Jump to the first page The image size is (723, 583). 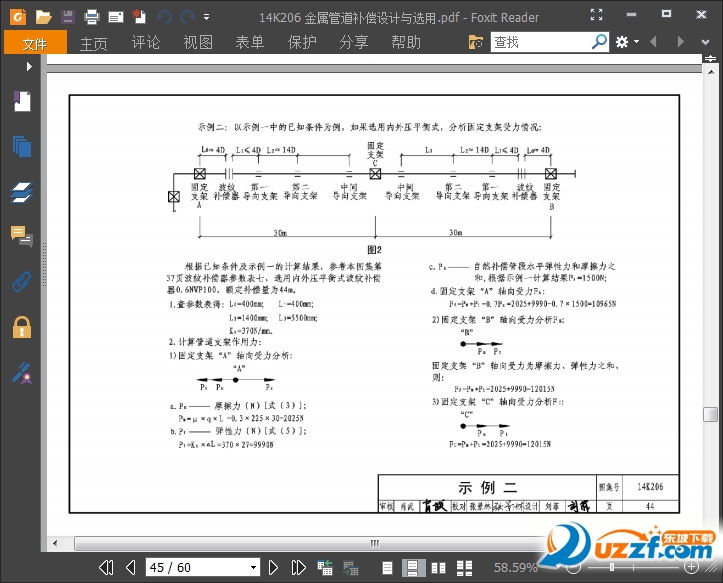click(106, 567)
